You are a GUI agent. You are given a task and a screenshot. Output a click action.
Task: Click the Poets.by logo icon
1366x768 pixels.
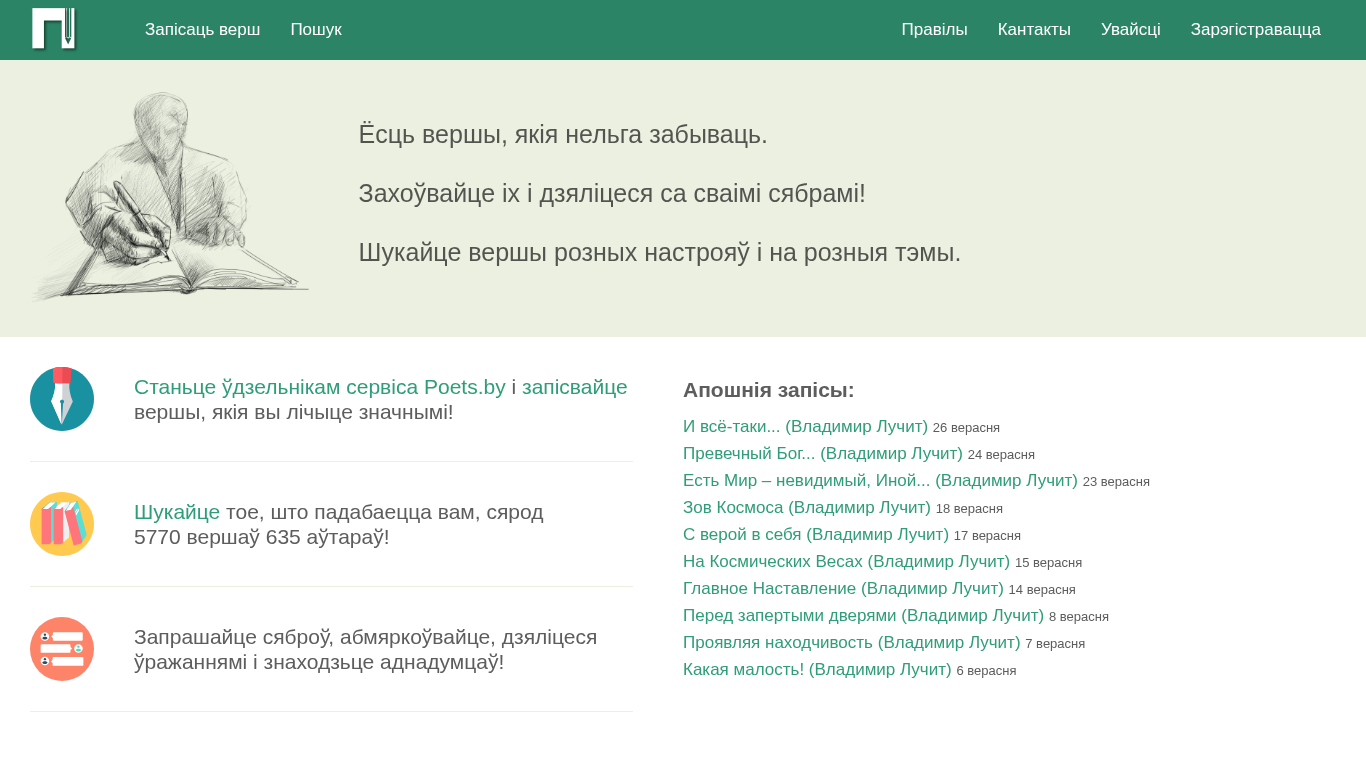(54, 29)
